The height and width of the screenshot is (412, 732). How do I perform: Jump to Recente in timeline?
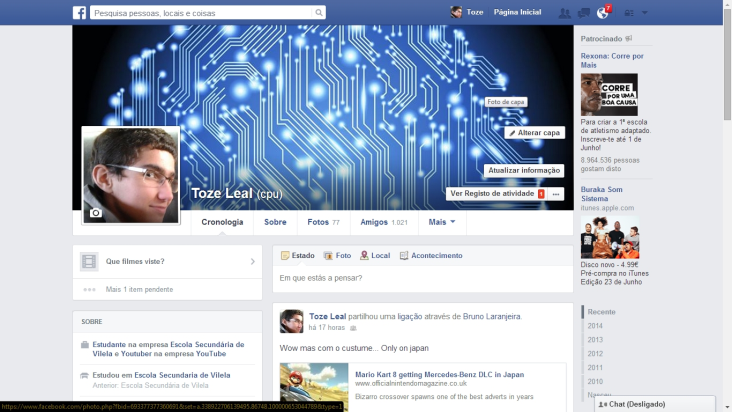(601, 312)
